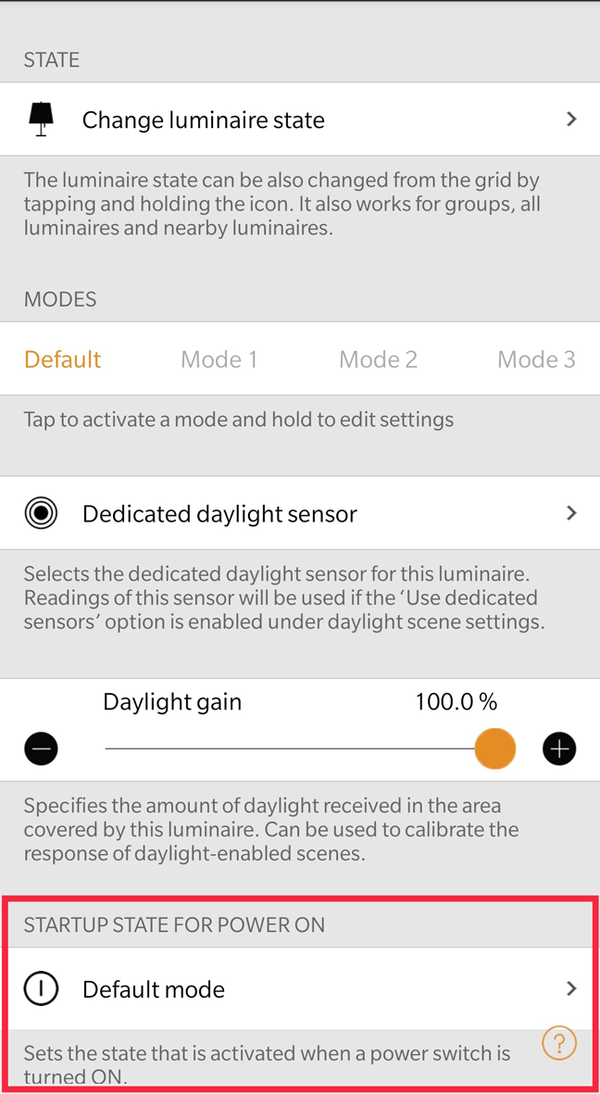
Task: Tap the daylight sensor target icon
Action: point(40,514)
